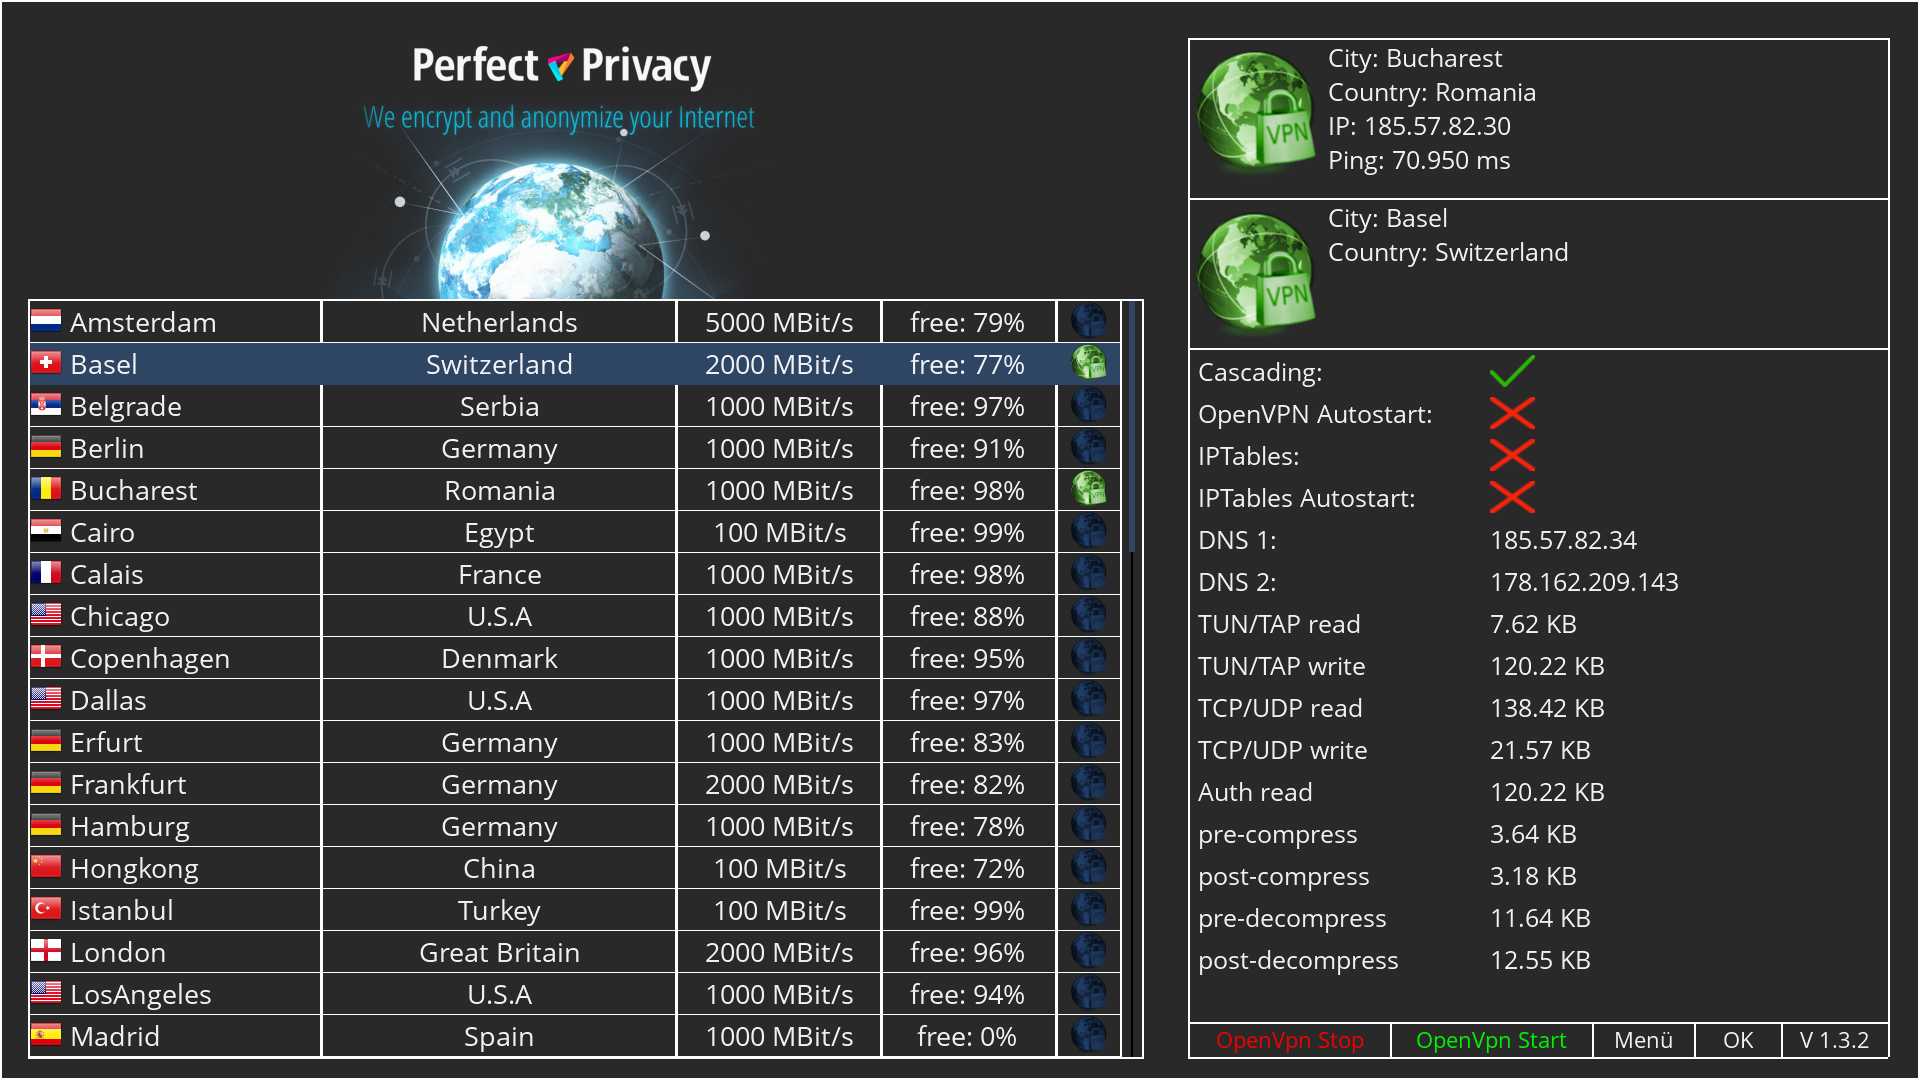This screenshot has height=1080, width=1920.
Task: Toggle the OpenVPN Autostart red cross
Action: point(1511,413)
